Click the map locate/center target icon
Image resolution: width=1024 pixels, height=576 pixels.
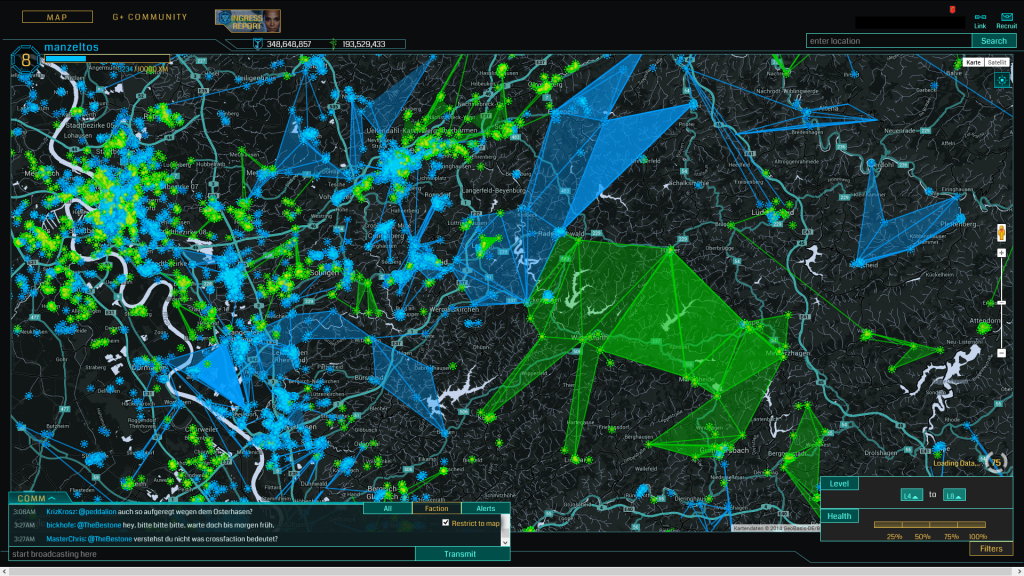[1000, 80]
